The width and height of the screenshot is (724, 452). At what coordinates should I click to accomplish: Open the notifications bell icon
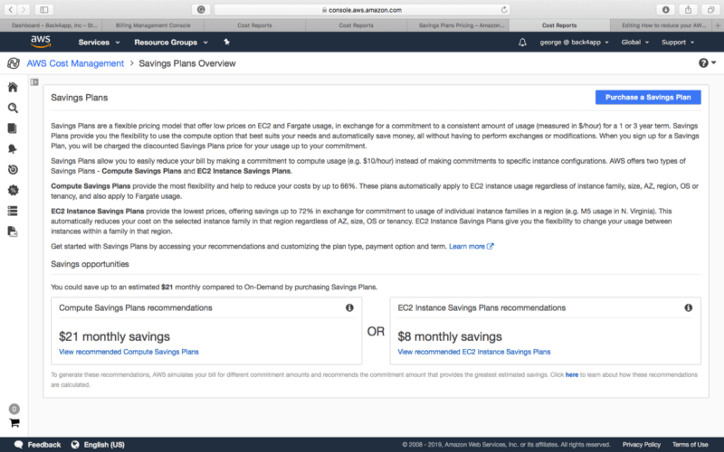point(522,42)
